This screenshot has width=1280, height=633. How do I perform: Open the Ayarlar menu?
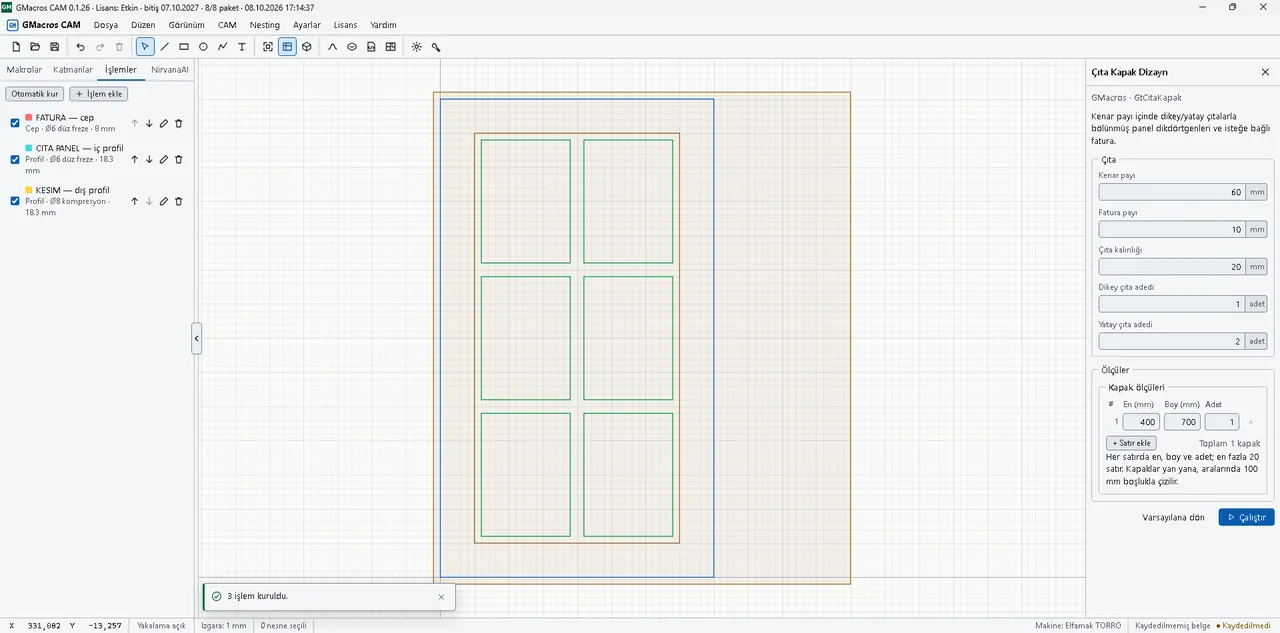click(x=308, y=24)
